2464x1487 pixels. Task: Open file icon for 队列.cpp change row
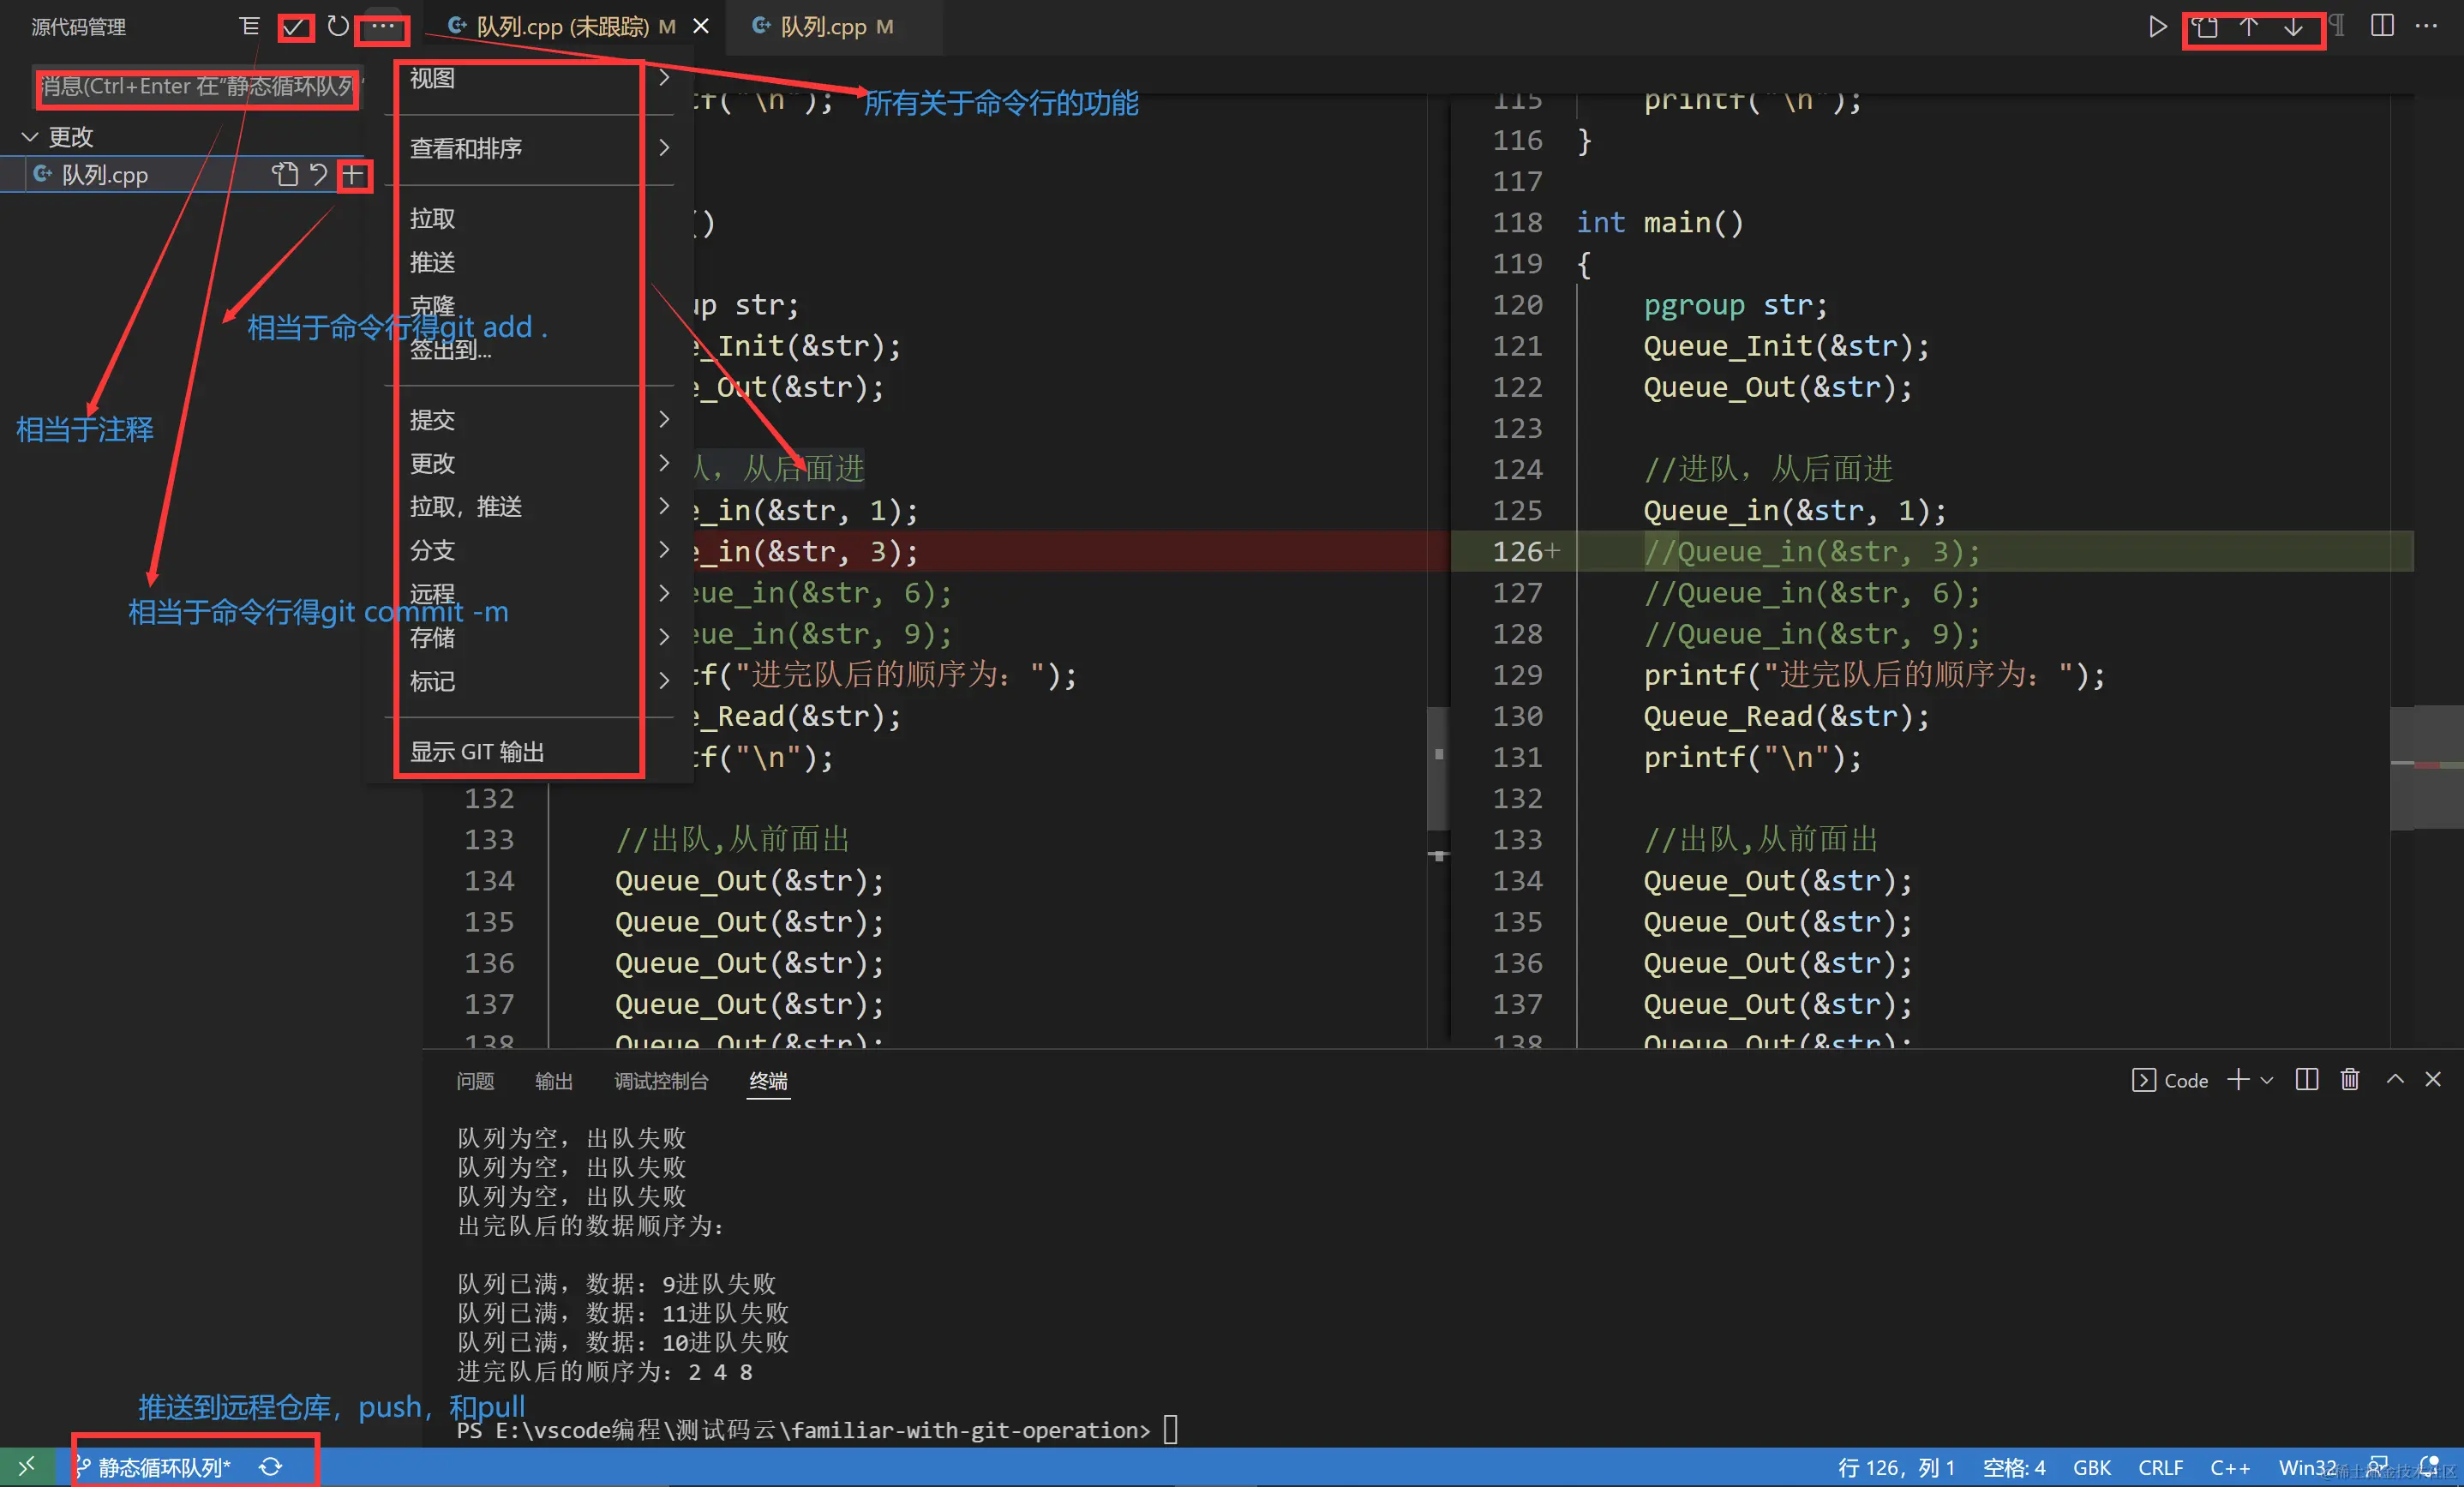(x=285, y=175)
